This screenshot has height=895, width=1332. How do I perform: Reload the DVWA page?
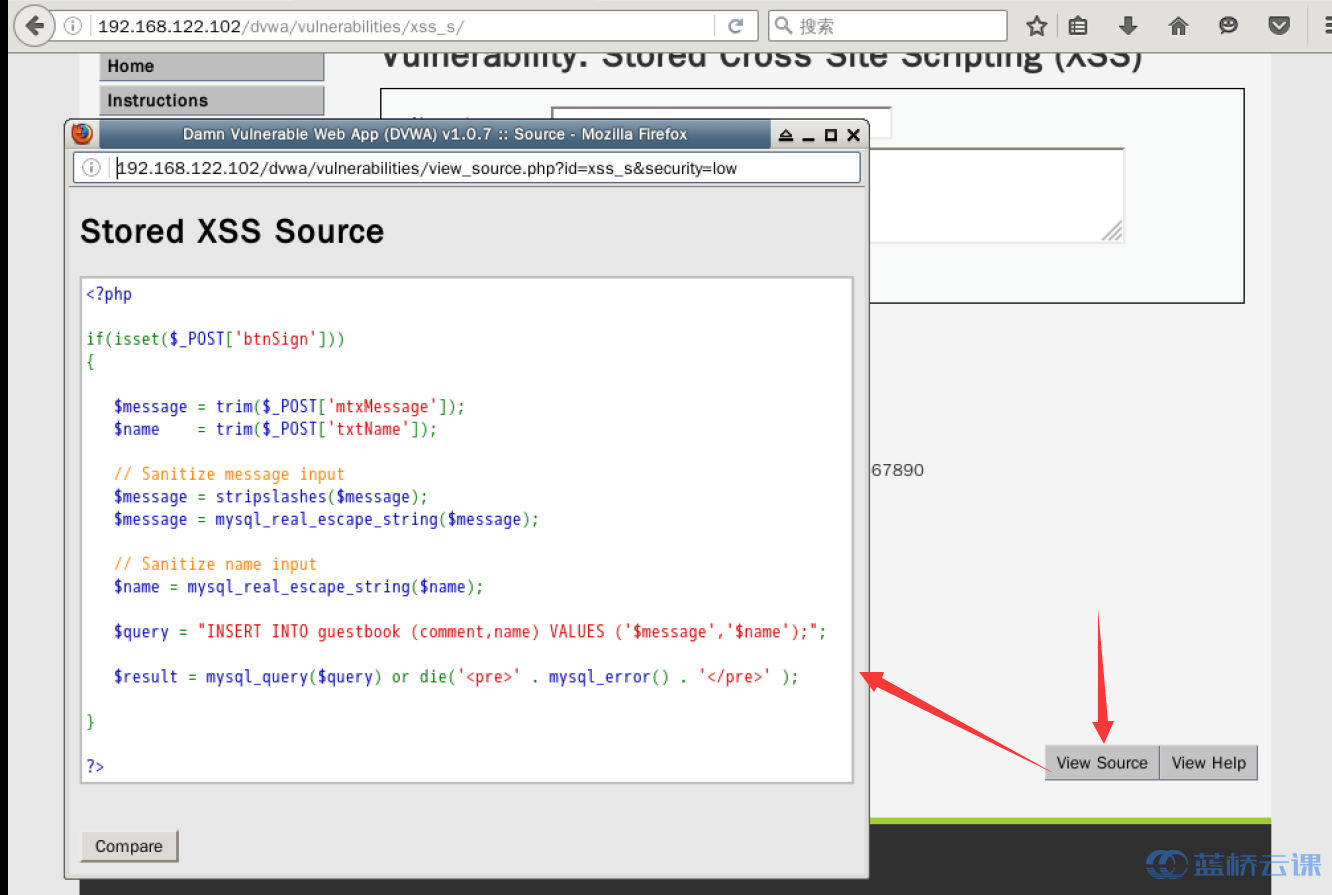pos(736,26)
